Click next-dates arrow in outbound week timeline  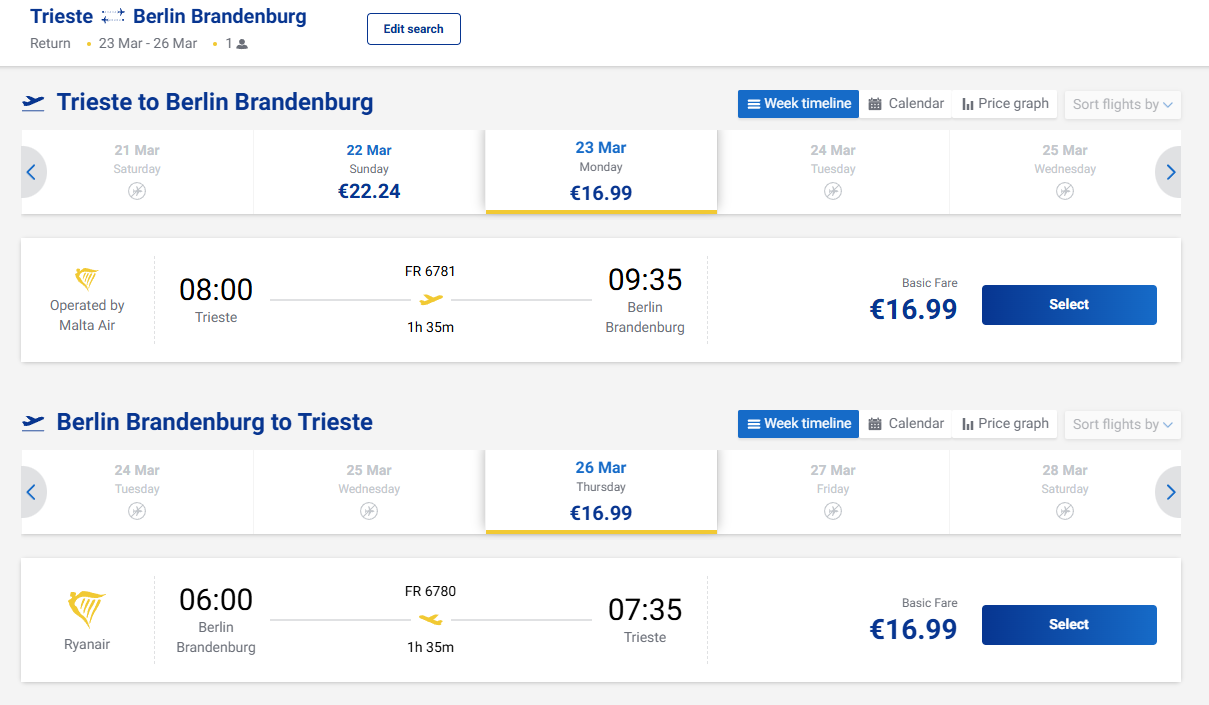coord(1170,172)
